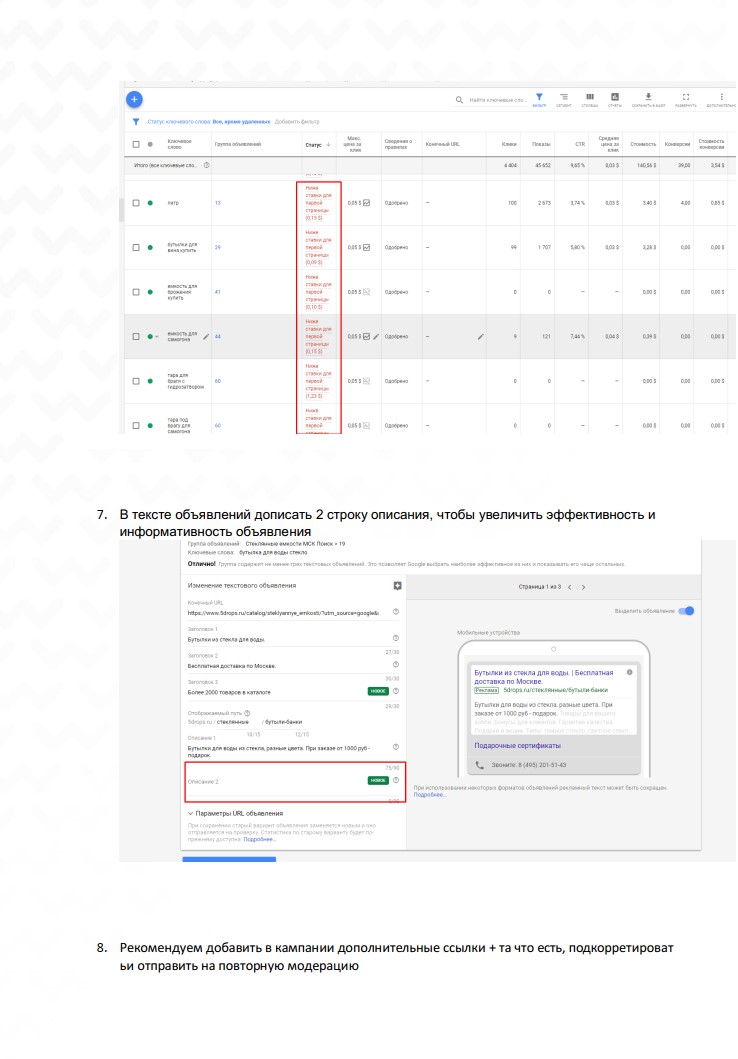
Task: Click Клики column header
Action: tap(509, 144)
